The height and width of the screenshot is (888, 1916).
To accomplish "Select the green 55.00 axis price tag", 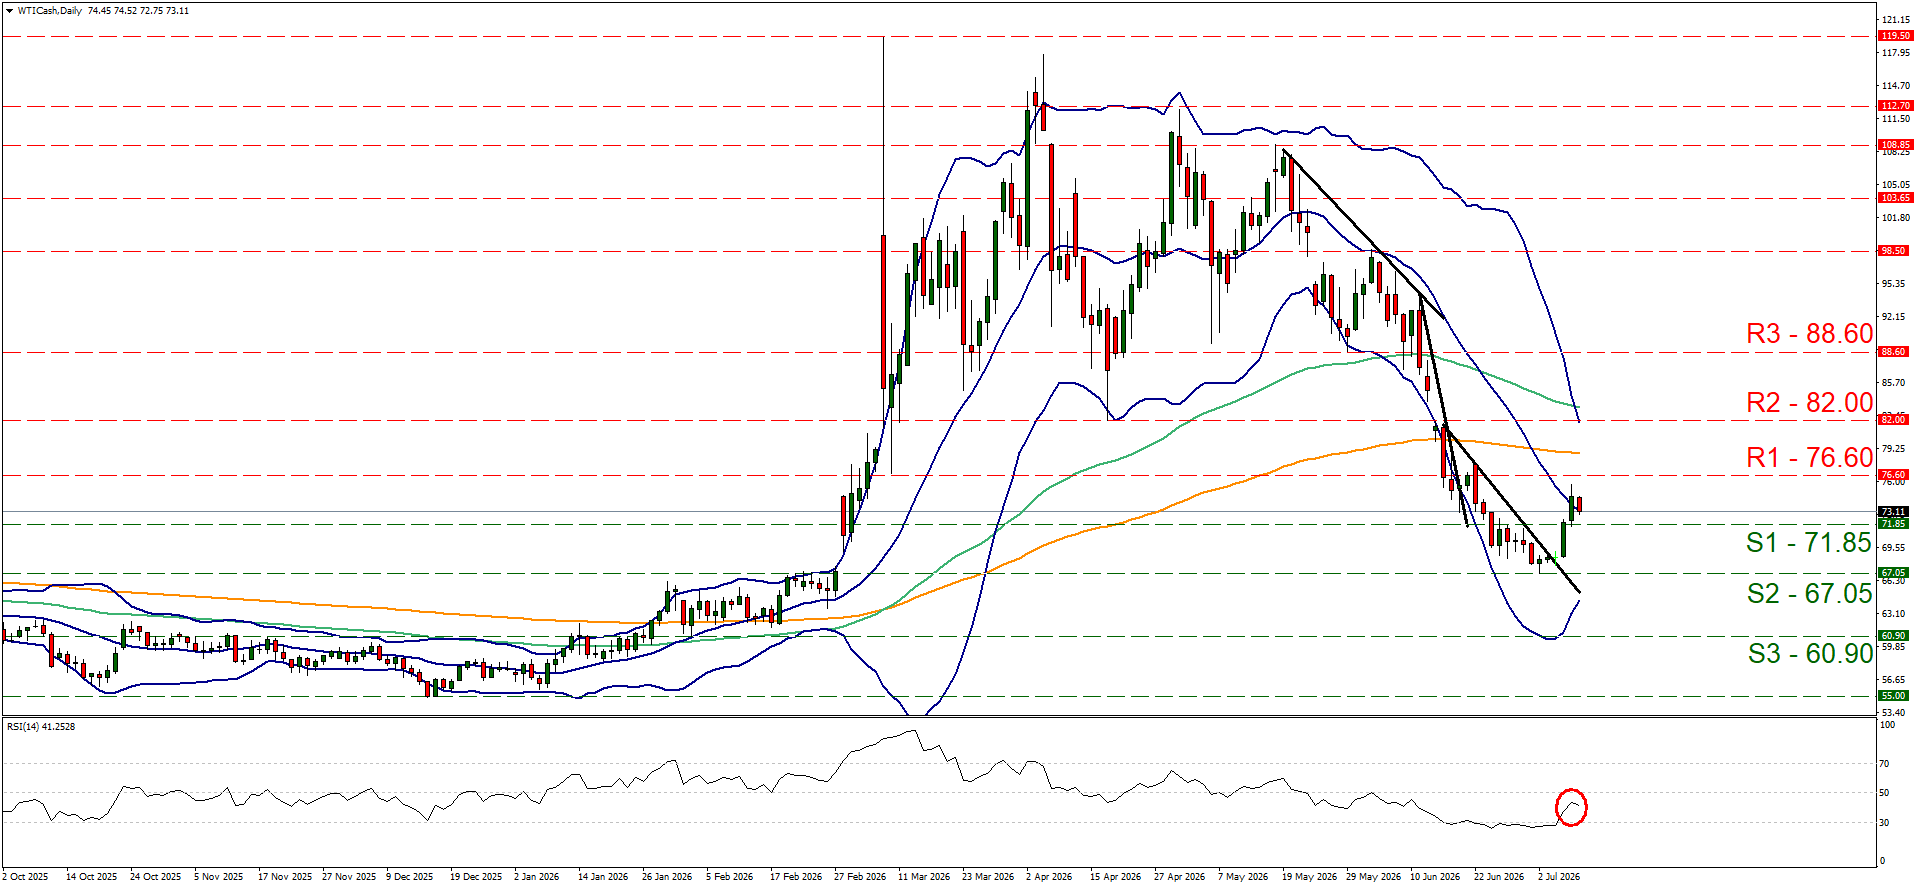I will pos(1893,696).
